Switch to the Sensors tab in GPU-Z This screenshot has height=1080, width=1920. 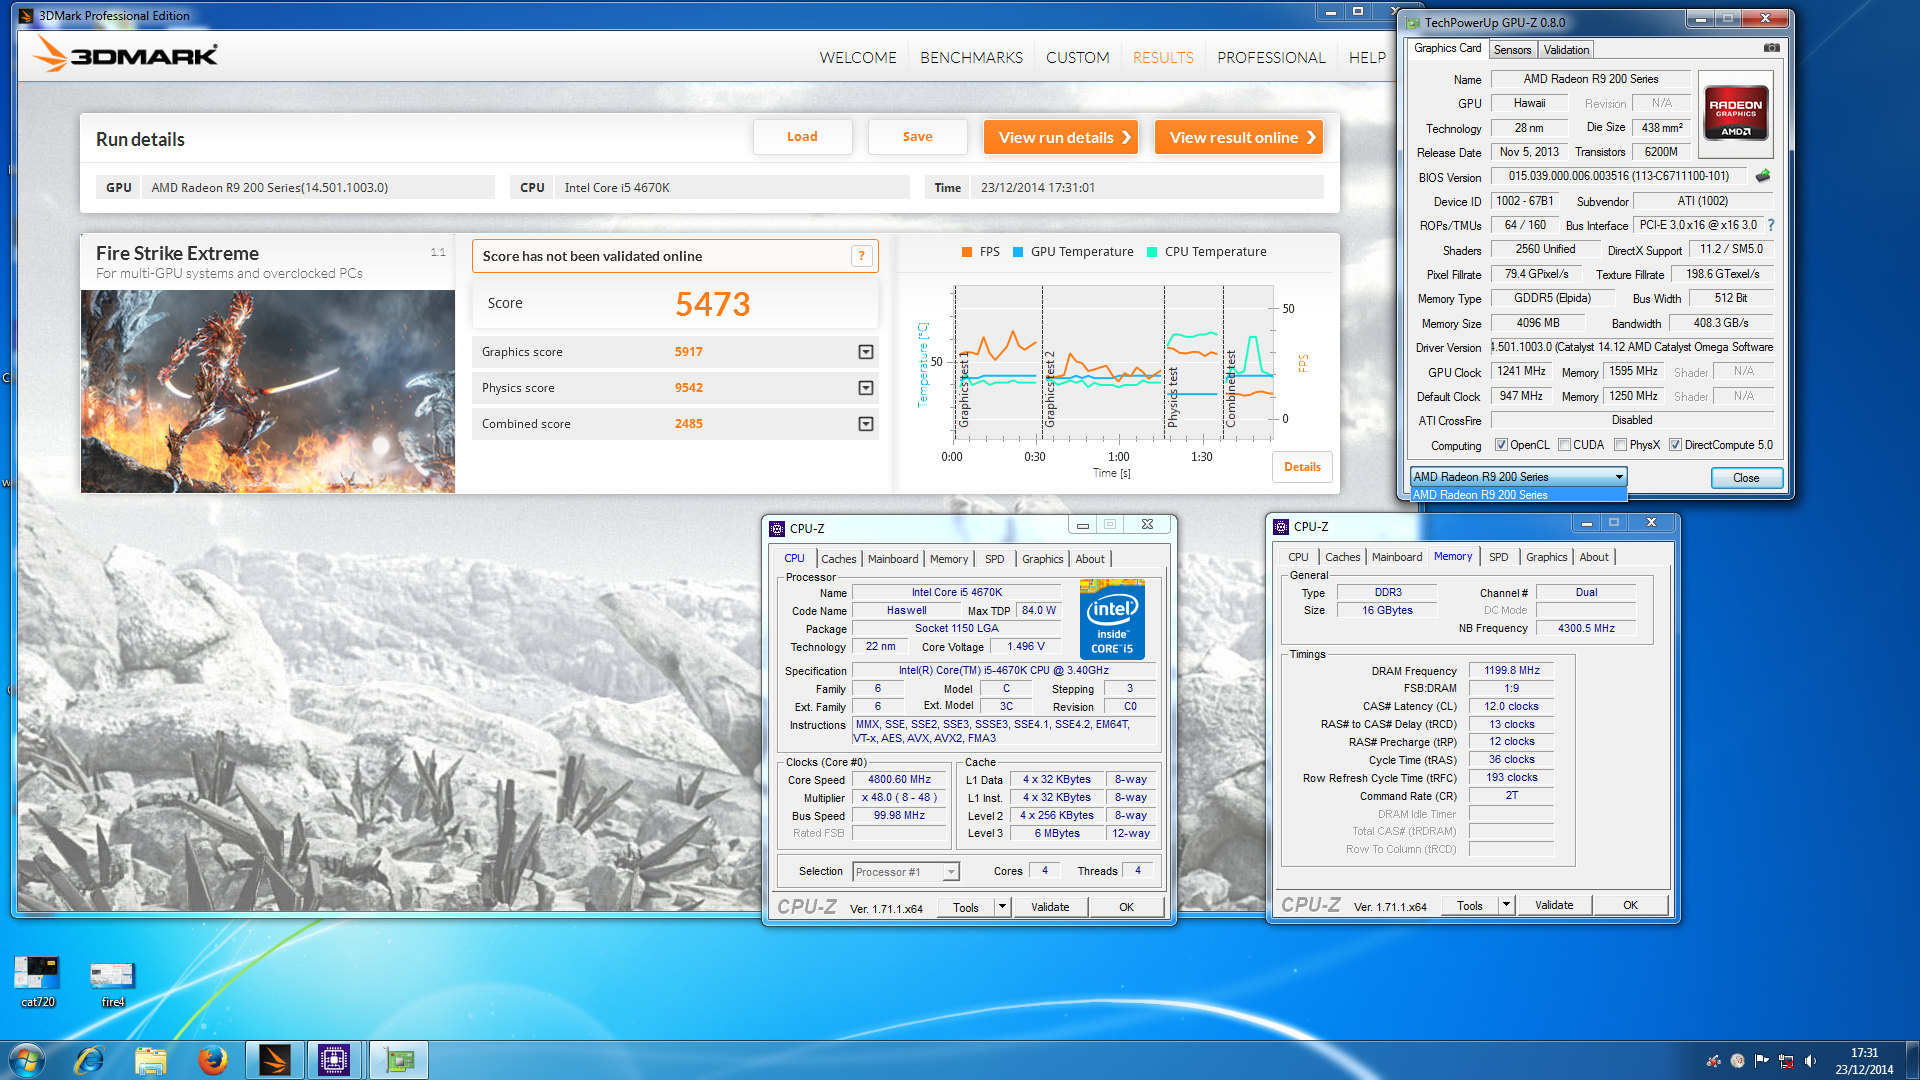1512,49
